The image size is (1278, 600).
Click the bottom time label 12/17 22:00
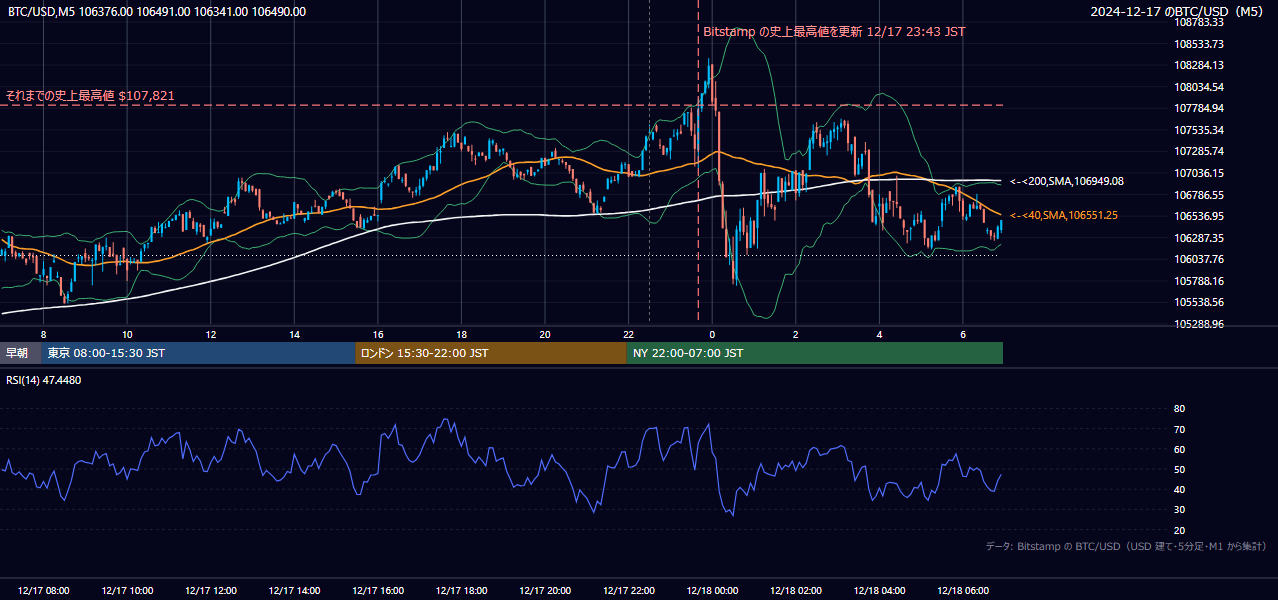[628, 591]
